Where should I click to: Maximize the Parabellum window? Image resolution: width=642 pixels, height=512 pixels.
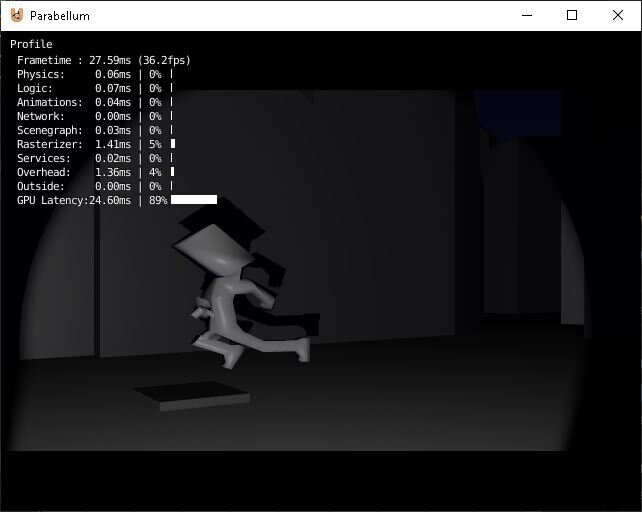(572, 15)
